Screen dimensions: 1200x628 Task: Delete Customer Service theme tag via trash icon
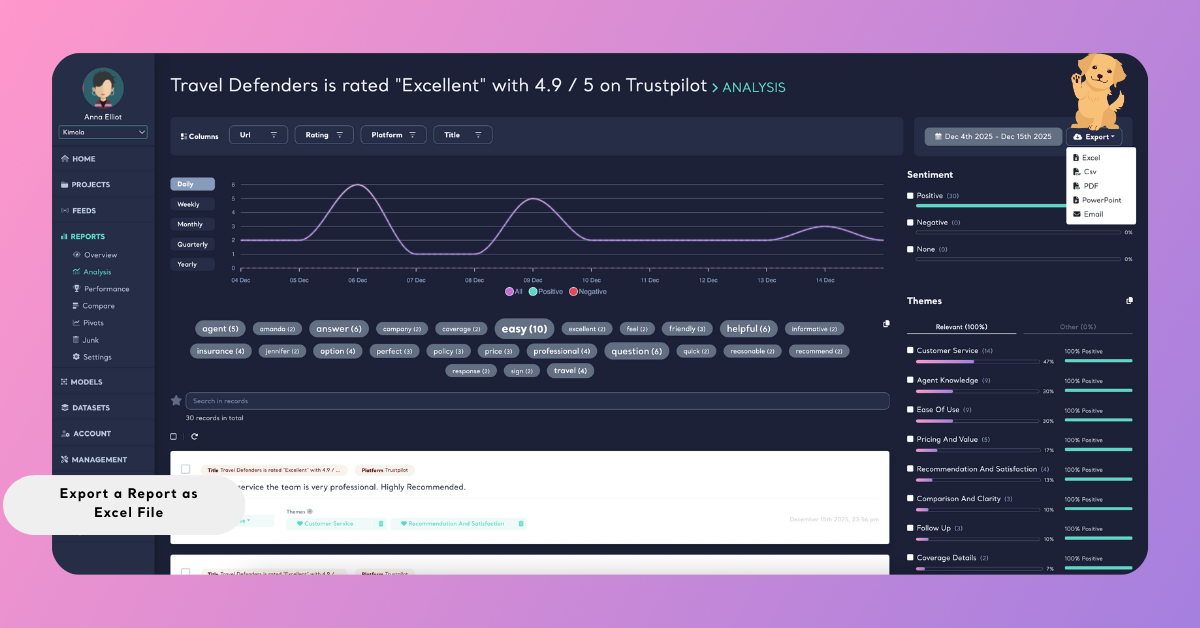click(380, 523)
